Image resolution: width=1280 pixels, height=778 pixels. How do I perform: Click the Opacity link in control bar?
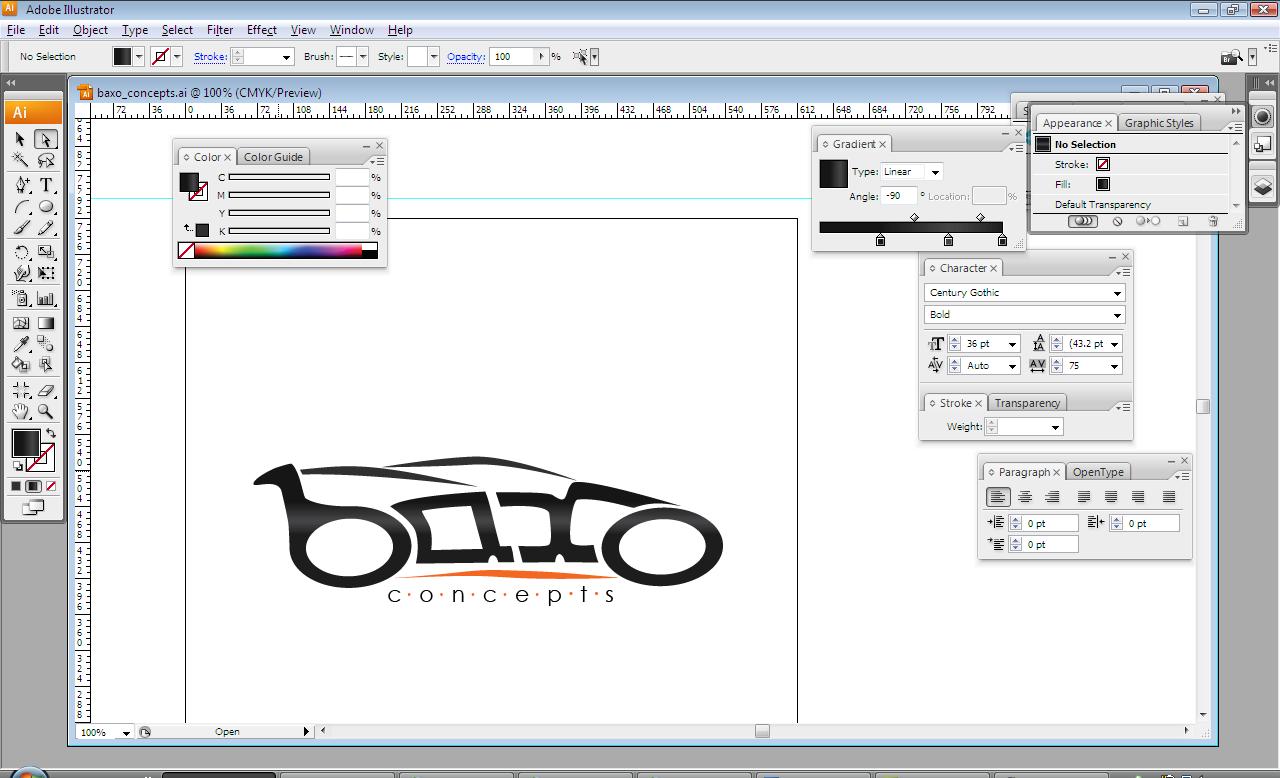(465, 57)
